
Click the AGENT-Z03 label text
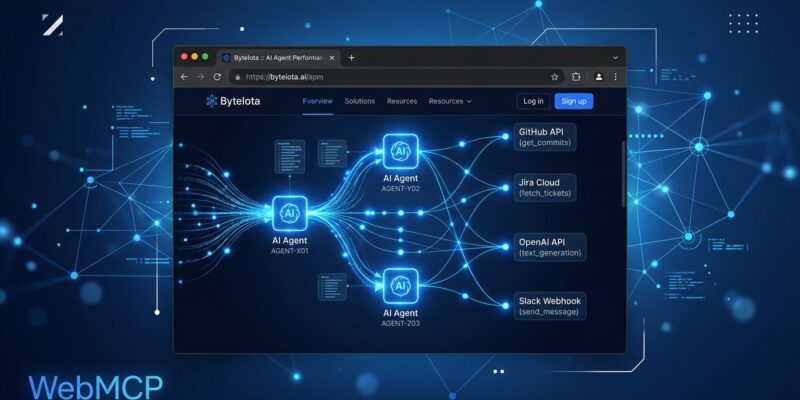(401, 323)
